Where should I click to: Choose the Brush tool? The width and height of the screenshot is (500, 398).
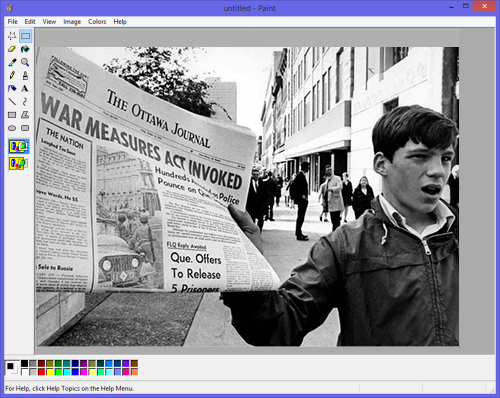pos(25,75)
